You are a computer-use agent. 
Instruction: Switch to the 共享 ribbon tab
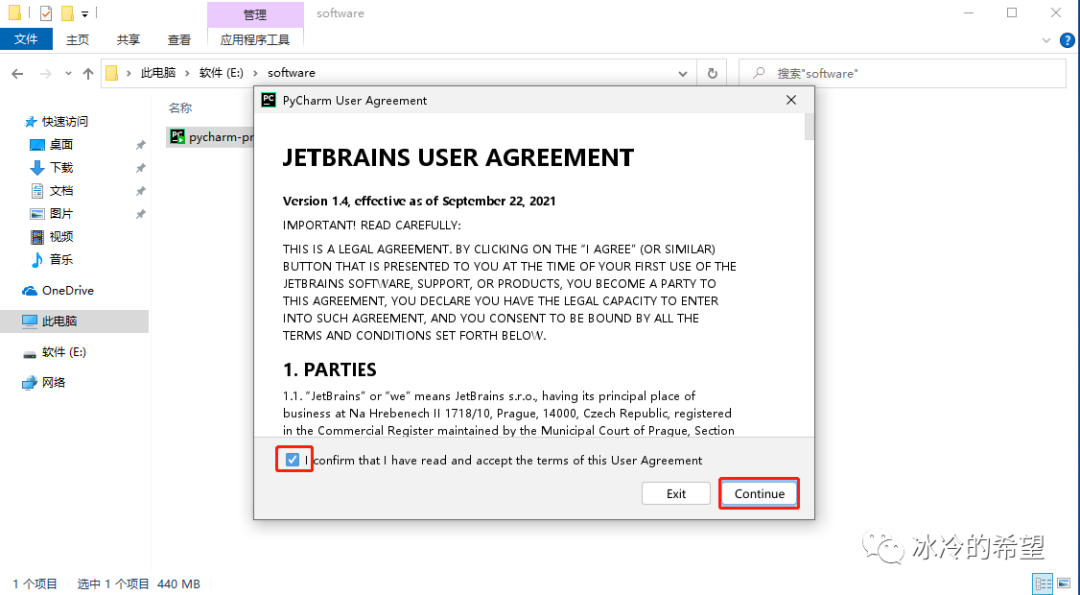pos(128,40)
